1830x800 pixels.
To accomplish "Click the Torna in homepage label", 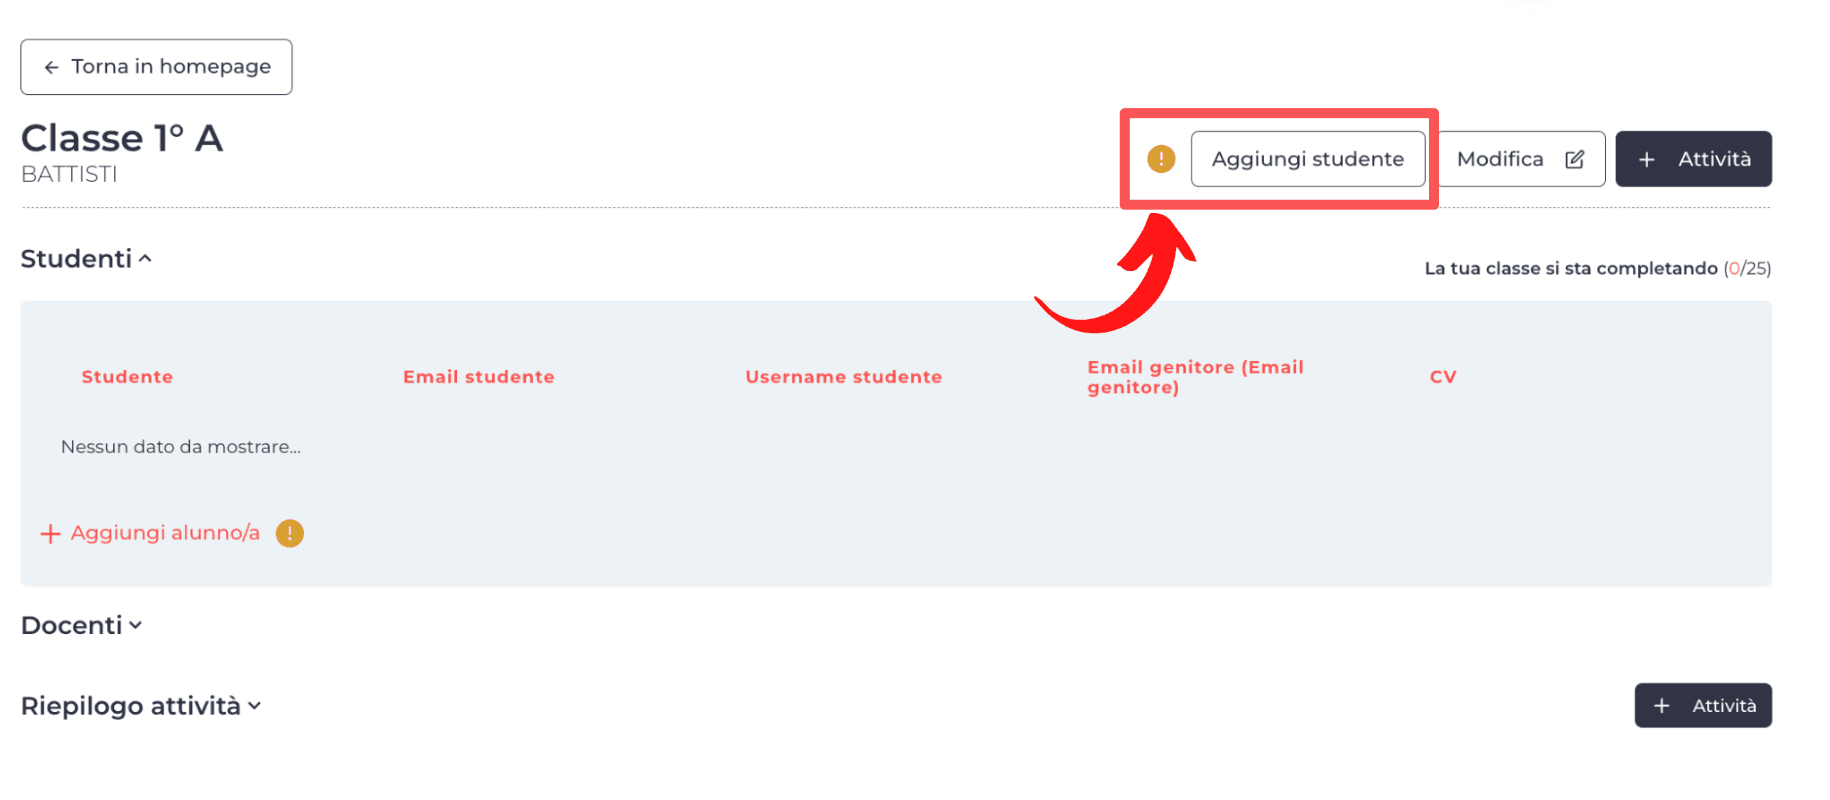I will 171,67.
